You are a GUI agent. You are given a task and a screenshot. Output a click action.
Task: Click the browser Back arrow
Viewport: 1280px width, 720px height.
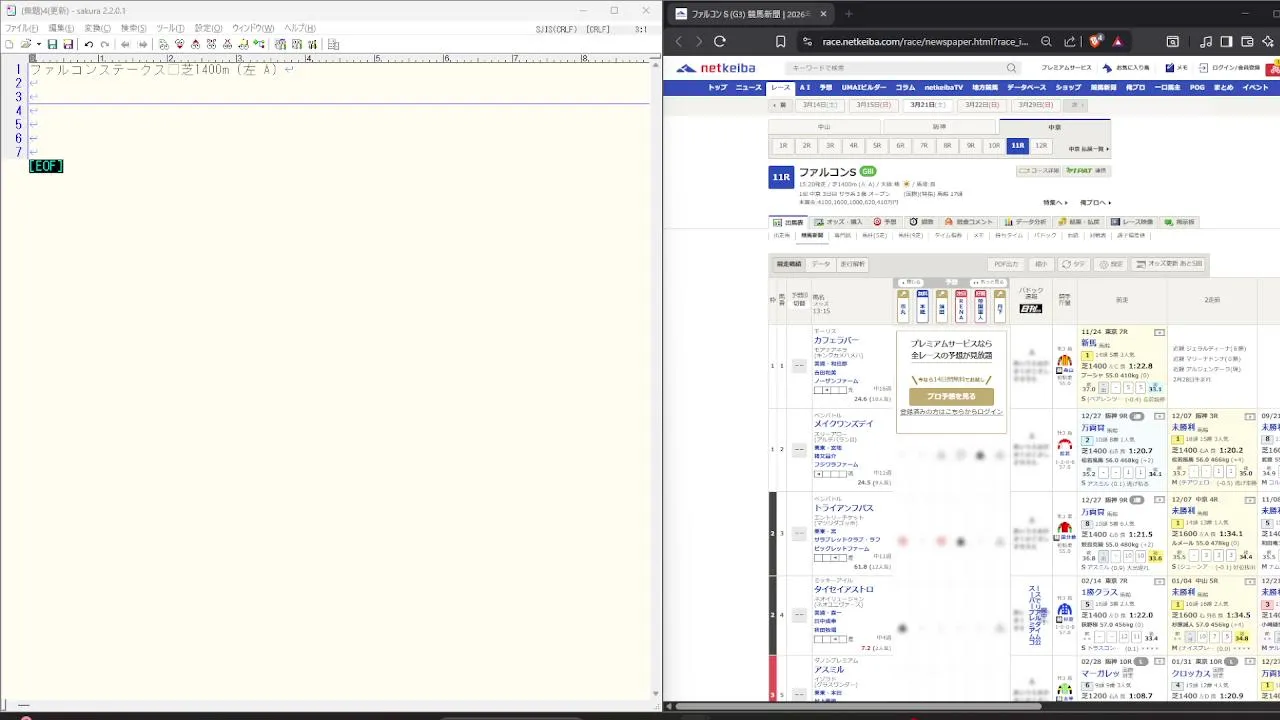point(679,41)
